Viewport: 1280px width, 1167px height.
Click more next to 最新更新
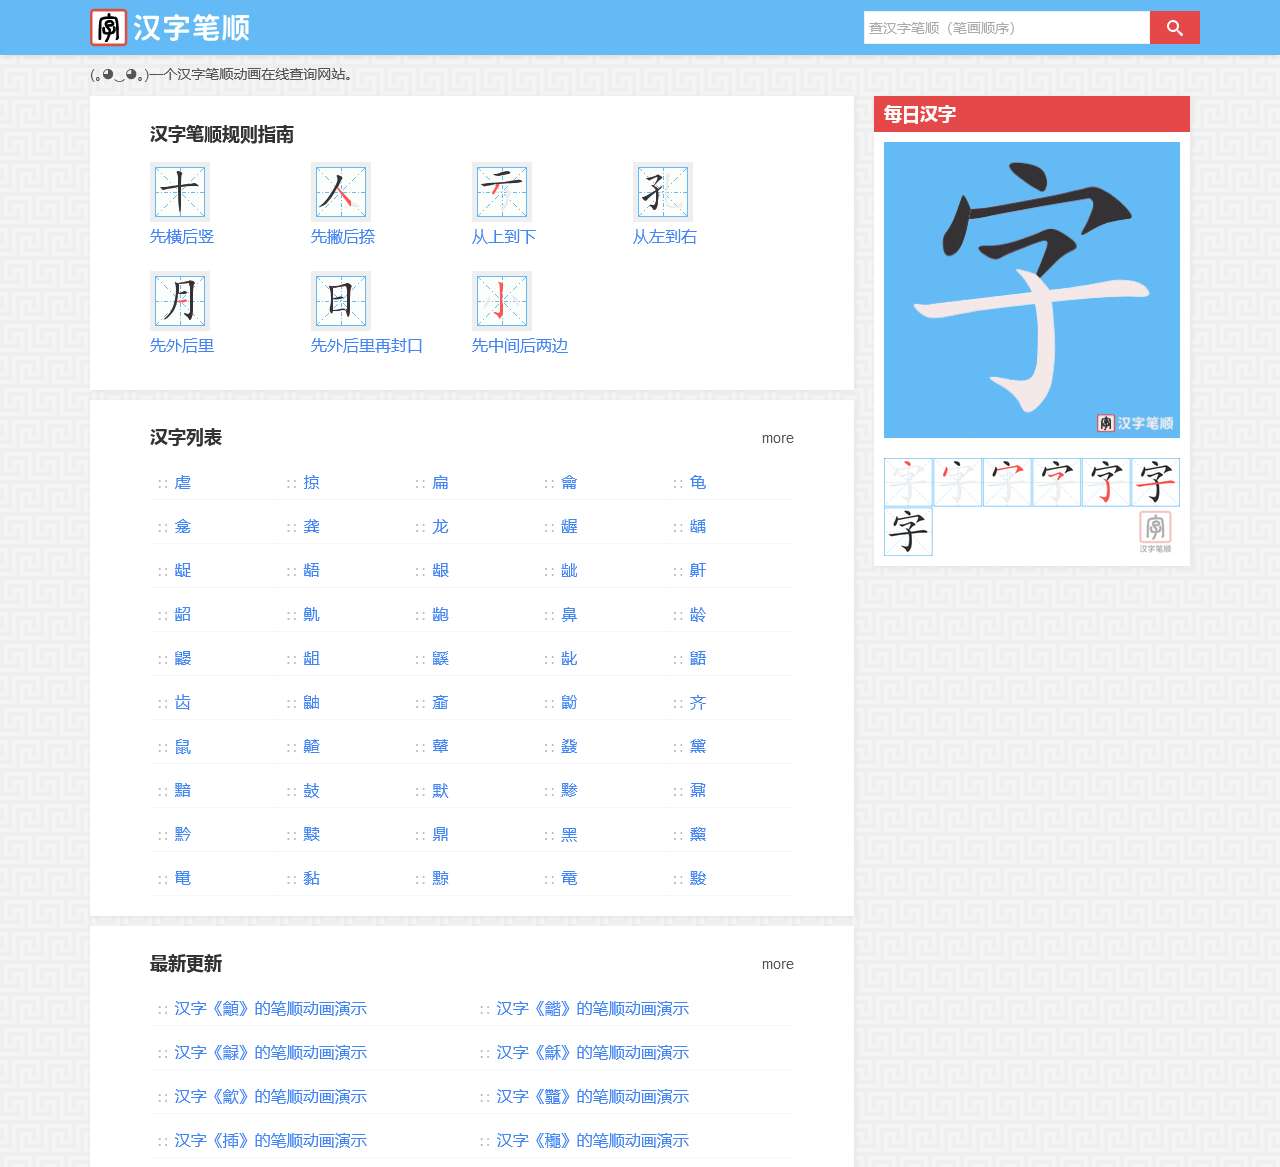tap(777, 964)
